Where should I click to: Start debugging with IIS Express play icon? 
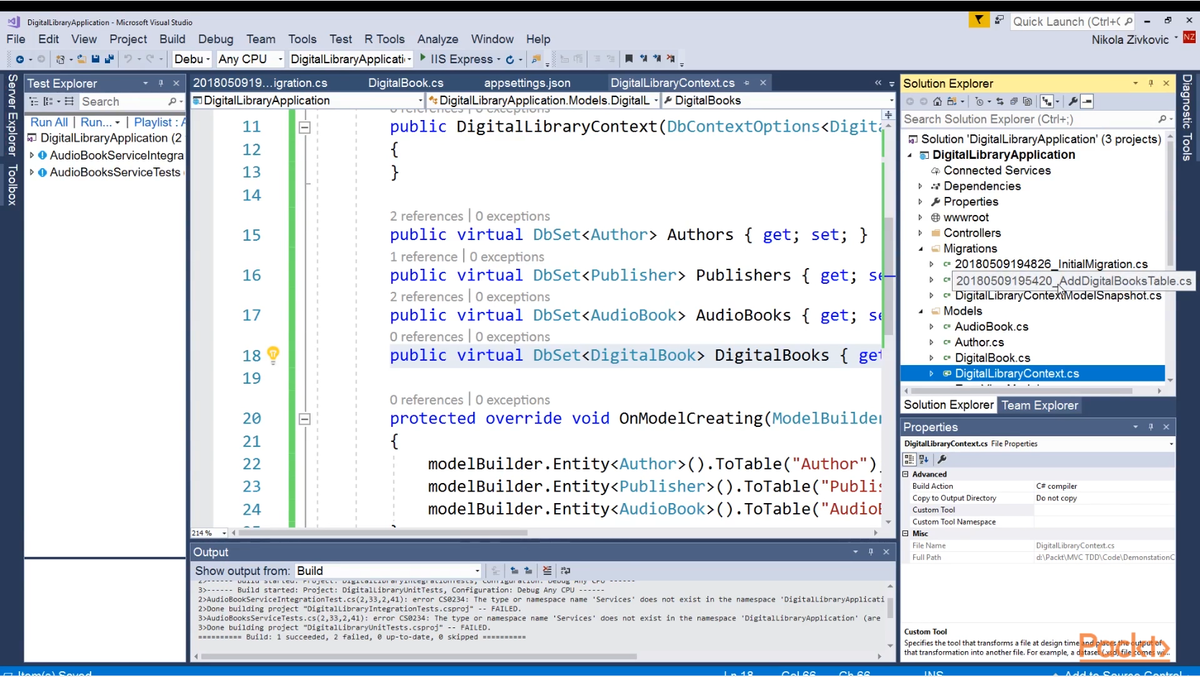click(423, 59)
